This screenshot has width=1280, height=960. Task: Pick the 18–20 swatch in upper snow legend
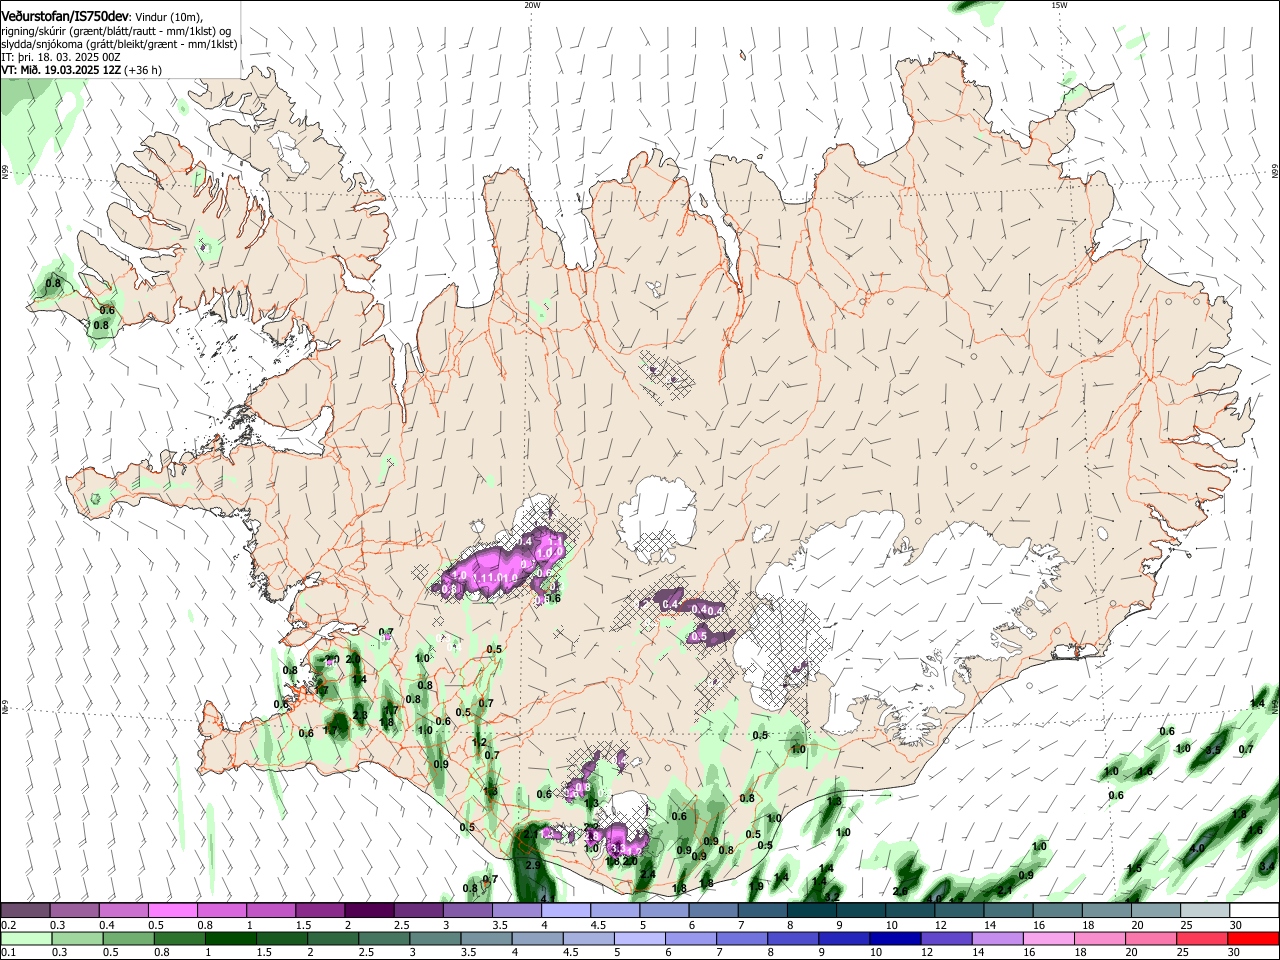coord(1108,911)
